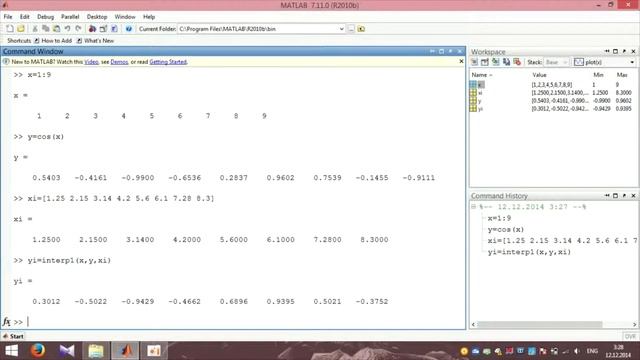Open the Help menu
The height and width of the screenshot is (360, 640).
coord(149,17)
